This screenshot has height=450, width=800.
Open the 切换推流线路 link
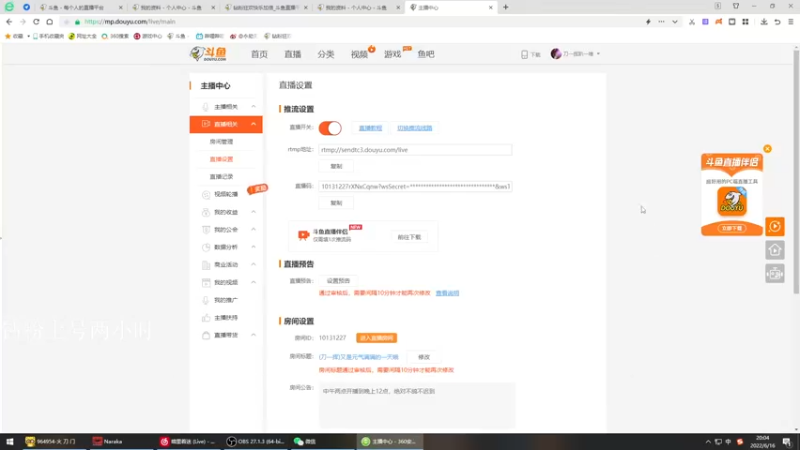[415, 128]
